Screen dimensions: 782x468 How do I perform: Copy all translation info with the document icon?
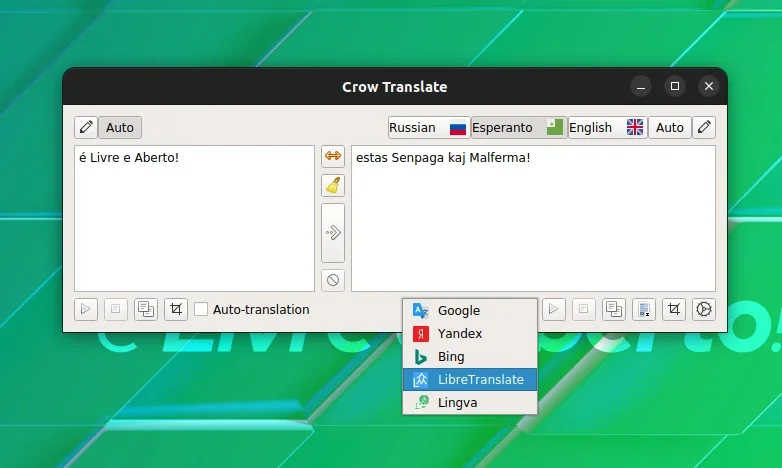(x=644, y=309)
